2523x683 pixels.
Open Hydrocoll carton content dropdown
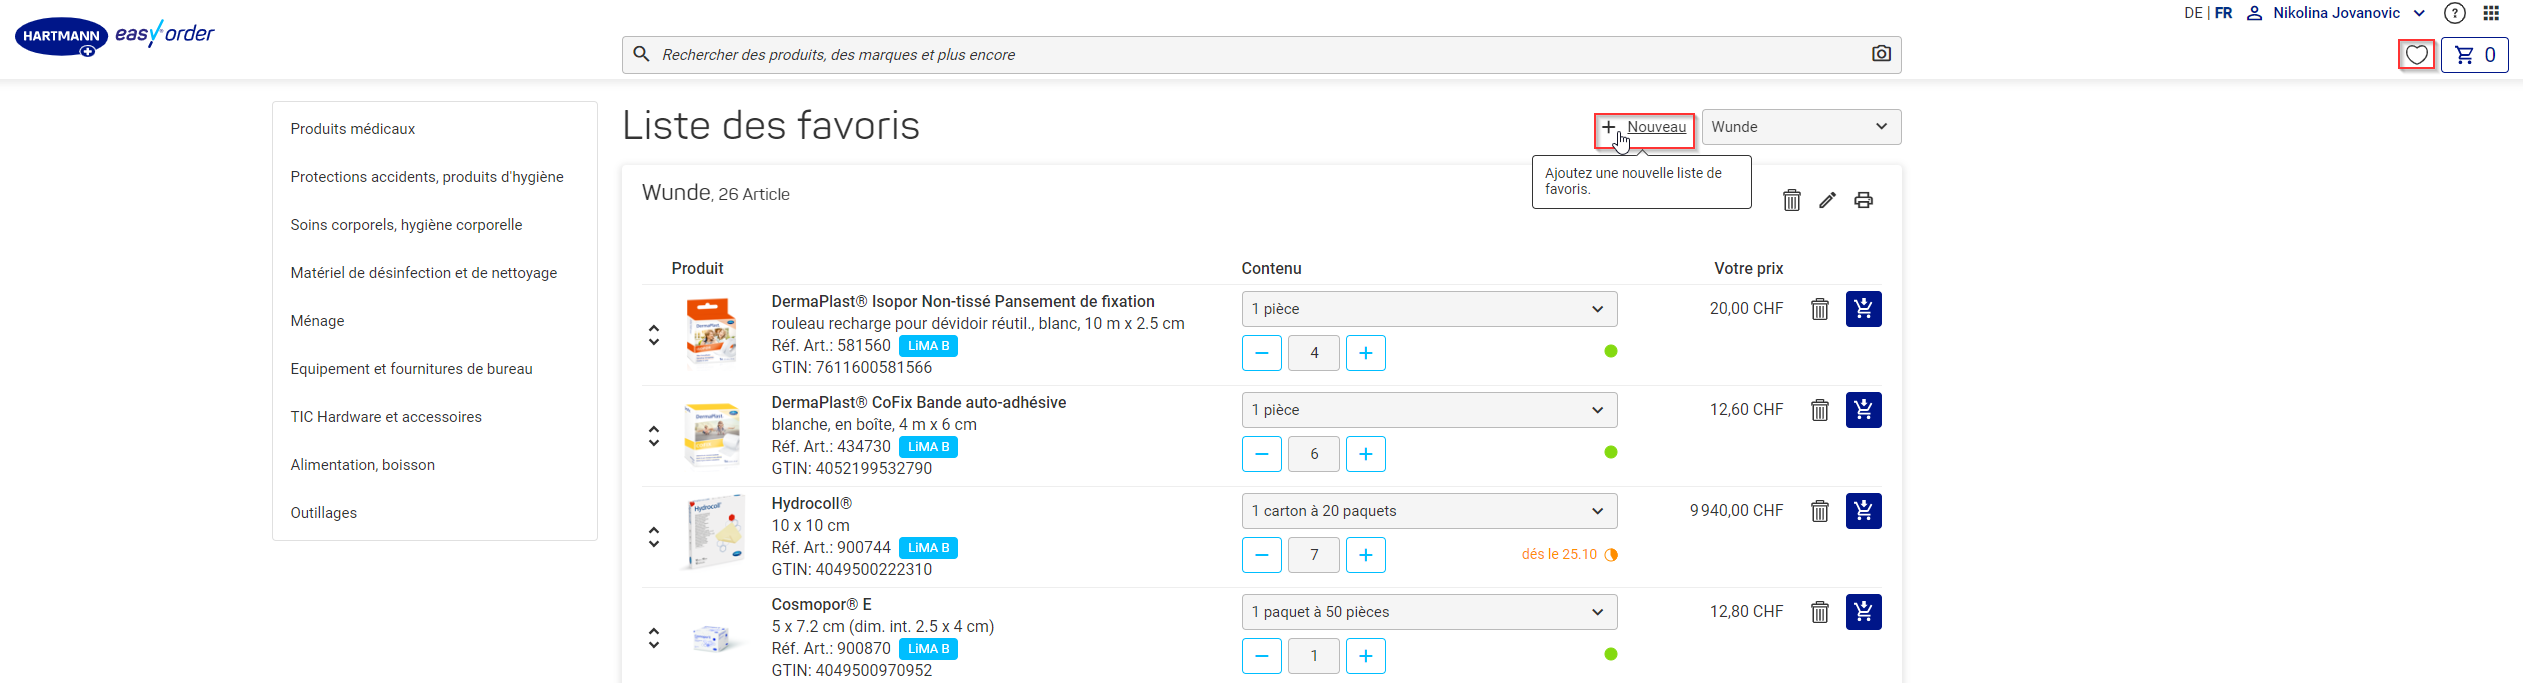pos(1429,511)
